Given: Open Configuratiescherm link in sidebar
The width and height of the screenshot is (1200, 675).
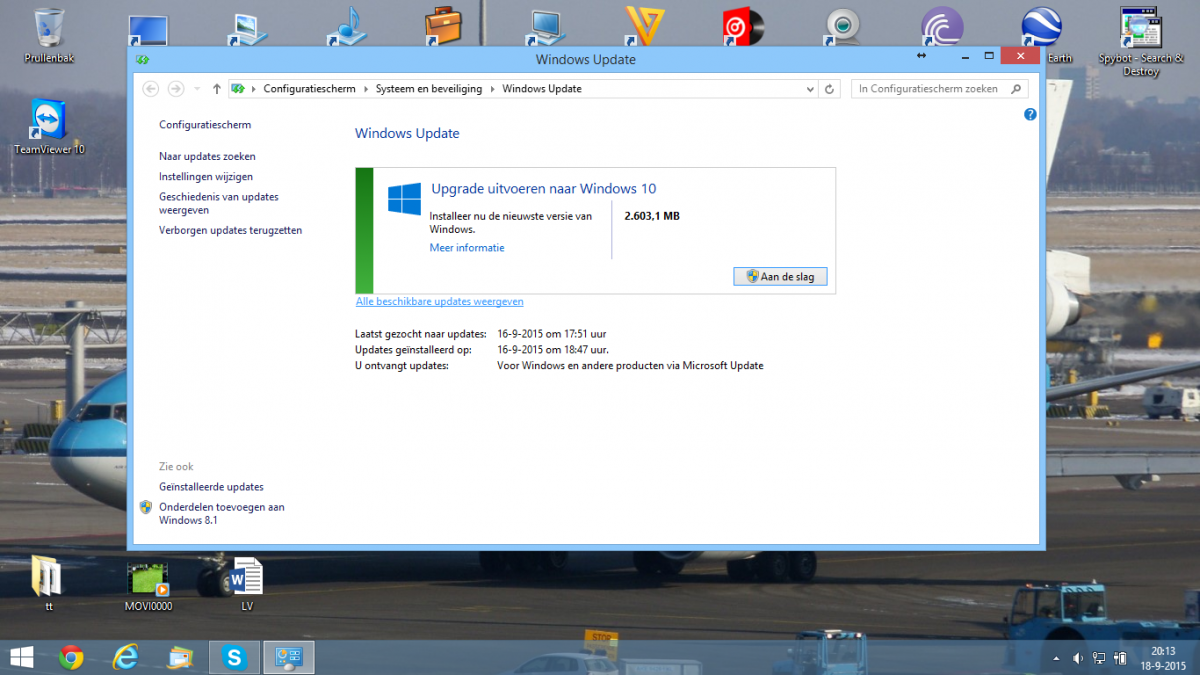Looking at the screenshot, I should [x=205, y=125].
